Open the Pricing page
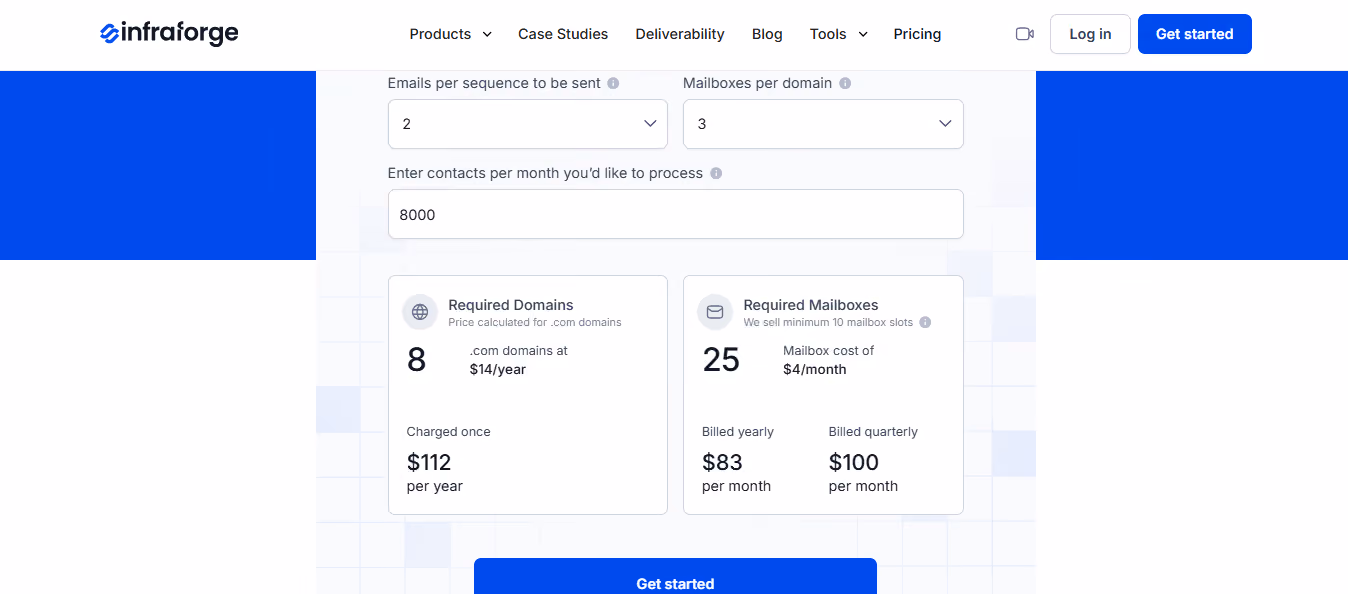This screenshot has width=1348, height=594. (917, 34)
